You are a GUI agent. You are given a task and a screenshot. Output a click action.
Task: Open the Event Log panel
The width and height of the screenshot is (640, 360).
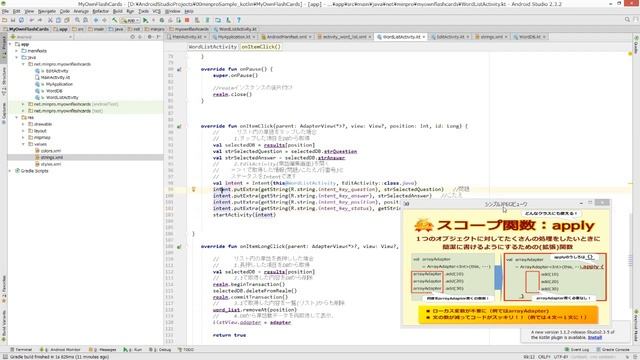(x=577, y=350)
